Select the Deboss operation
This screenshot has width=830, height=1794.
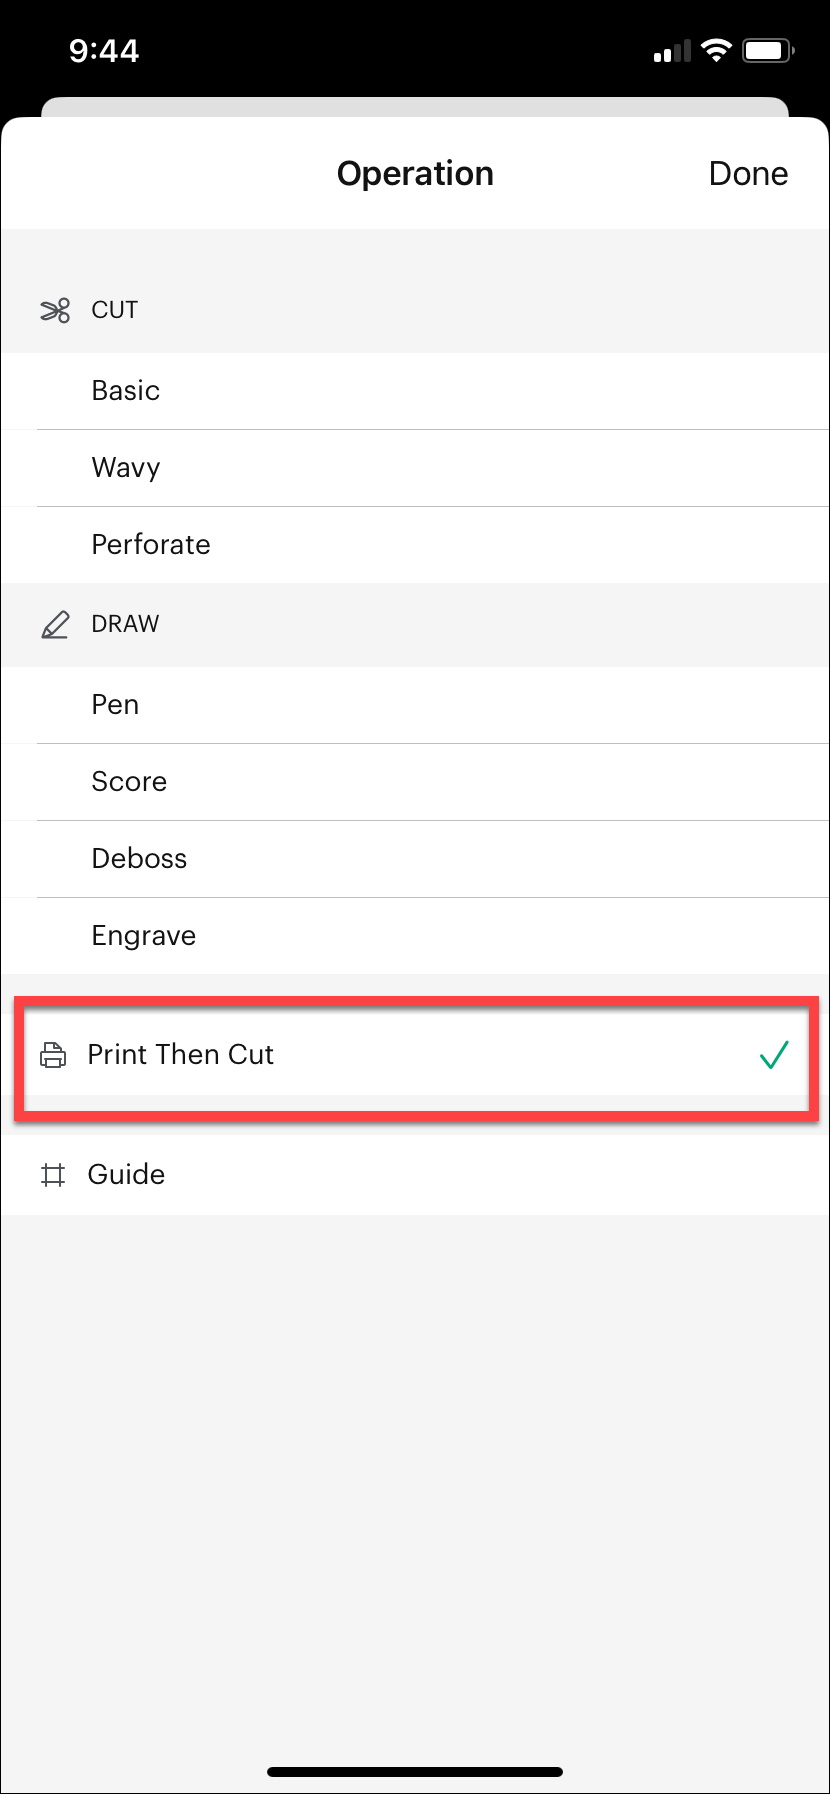[x=139, y=859]
